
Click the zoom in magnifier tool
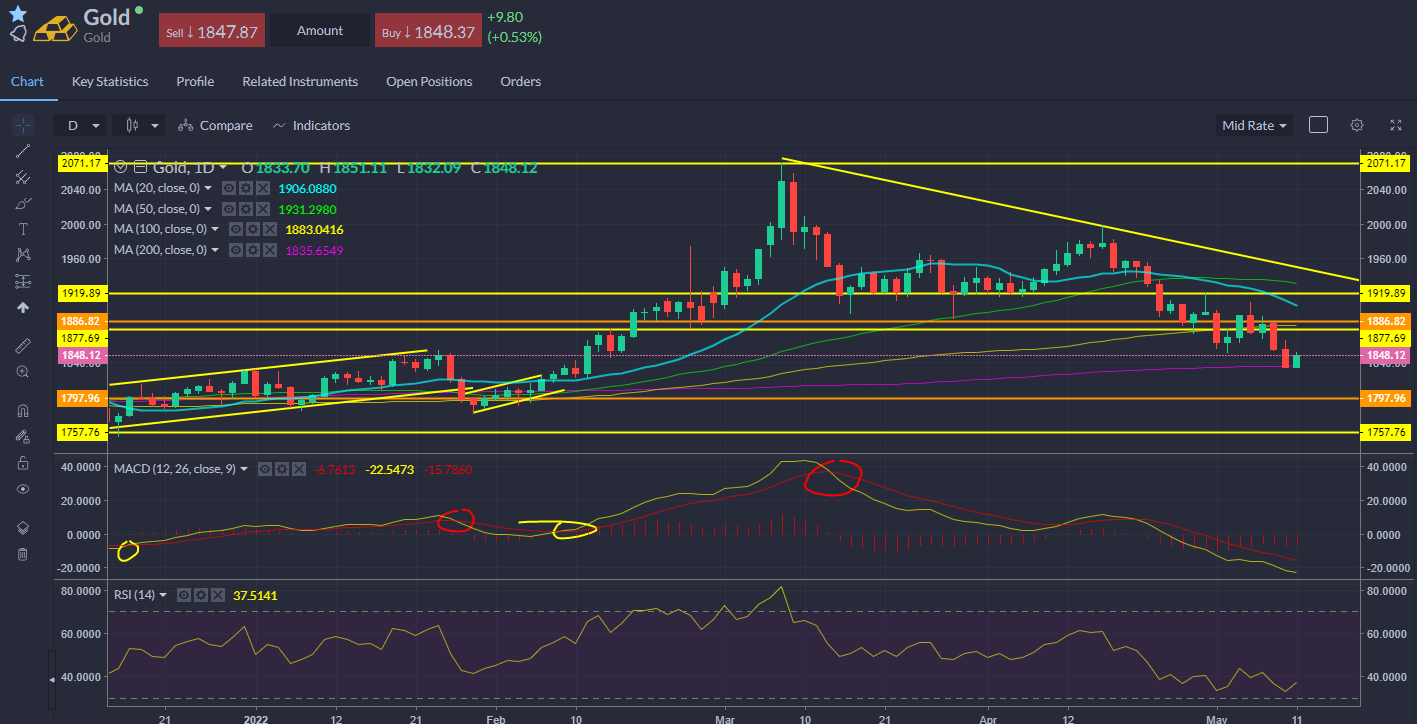23,371
